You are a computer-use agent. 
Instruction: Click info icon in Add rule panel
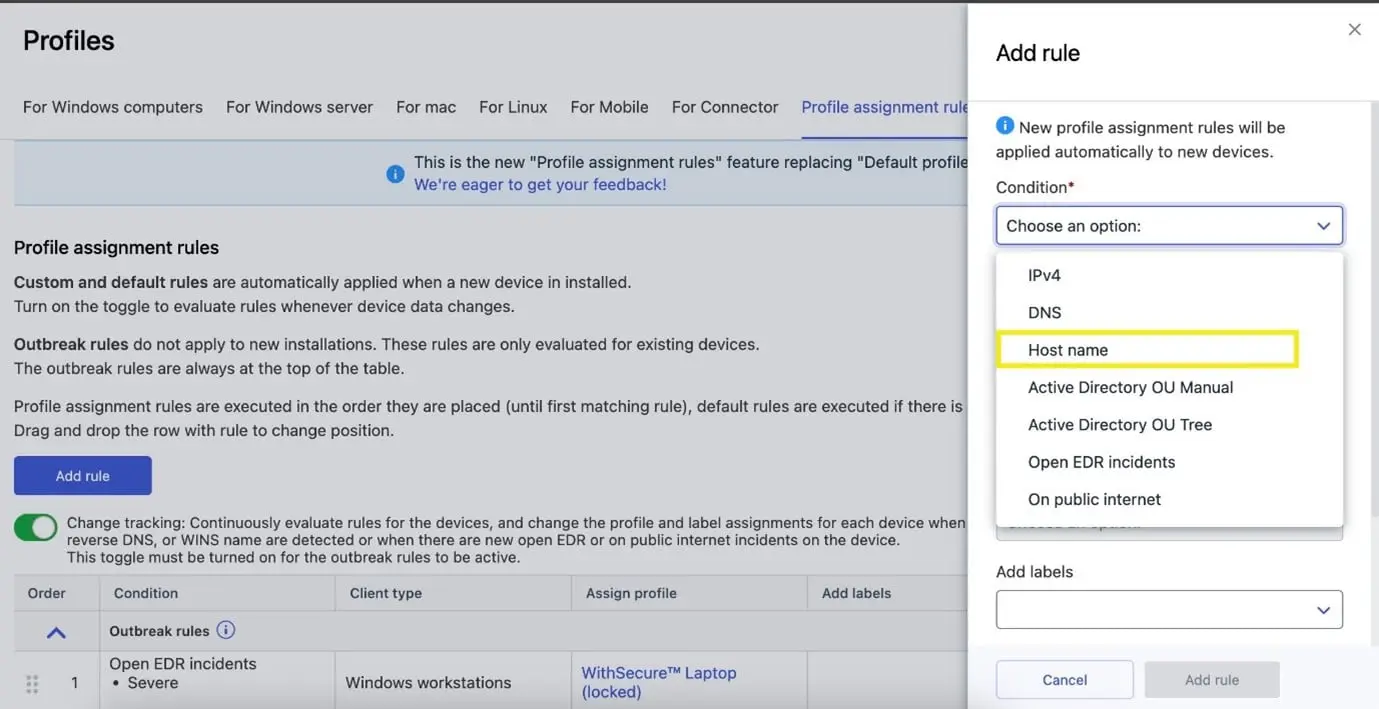[1005, 127]
